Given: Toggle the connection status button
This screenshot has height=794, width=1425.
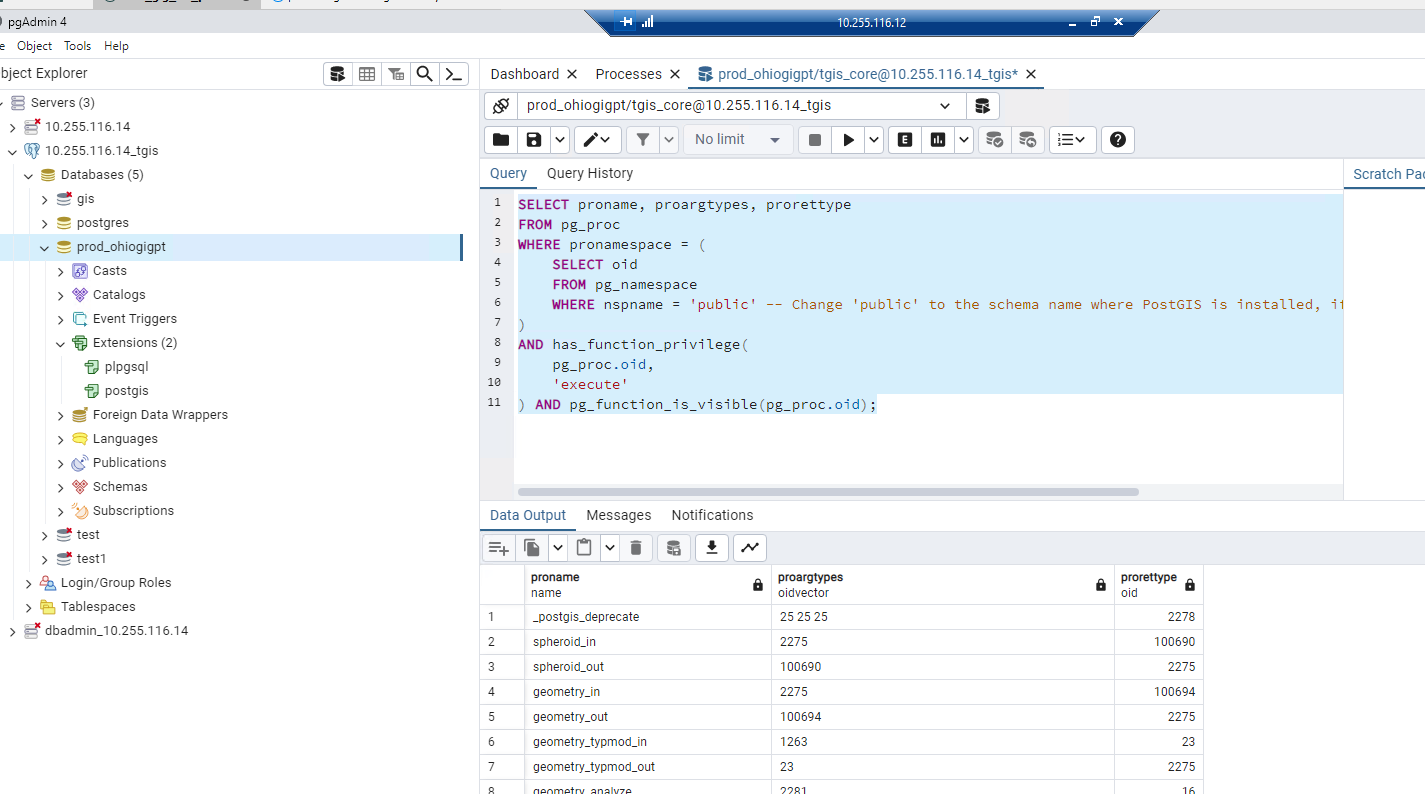Looking at the screenshot, I should pos(501,106).
